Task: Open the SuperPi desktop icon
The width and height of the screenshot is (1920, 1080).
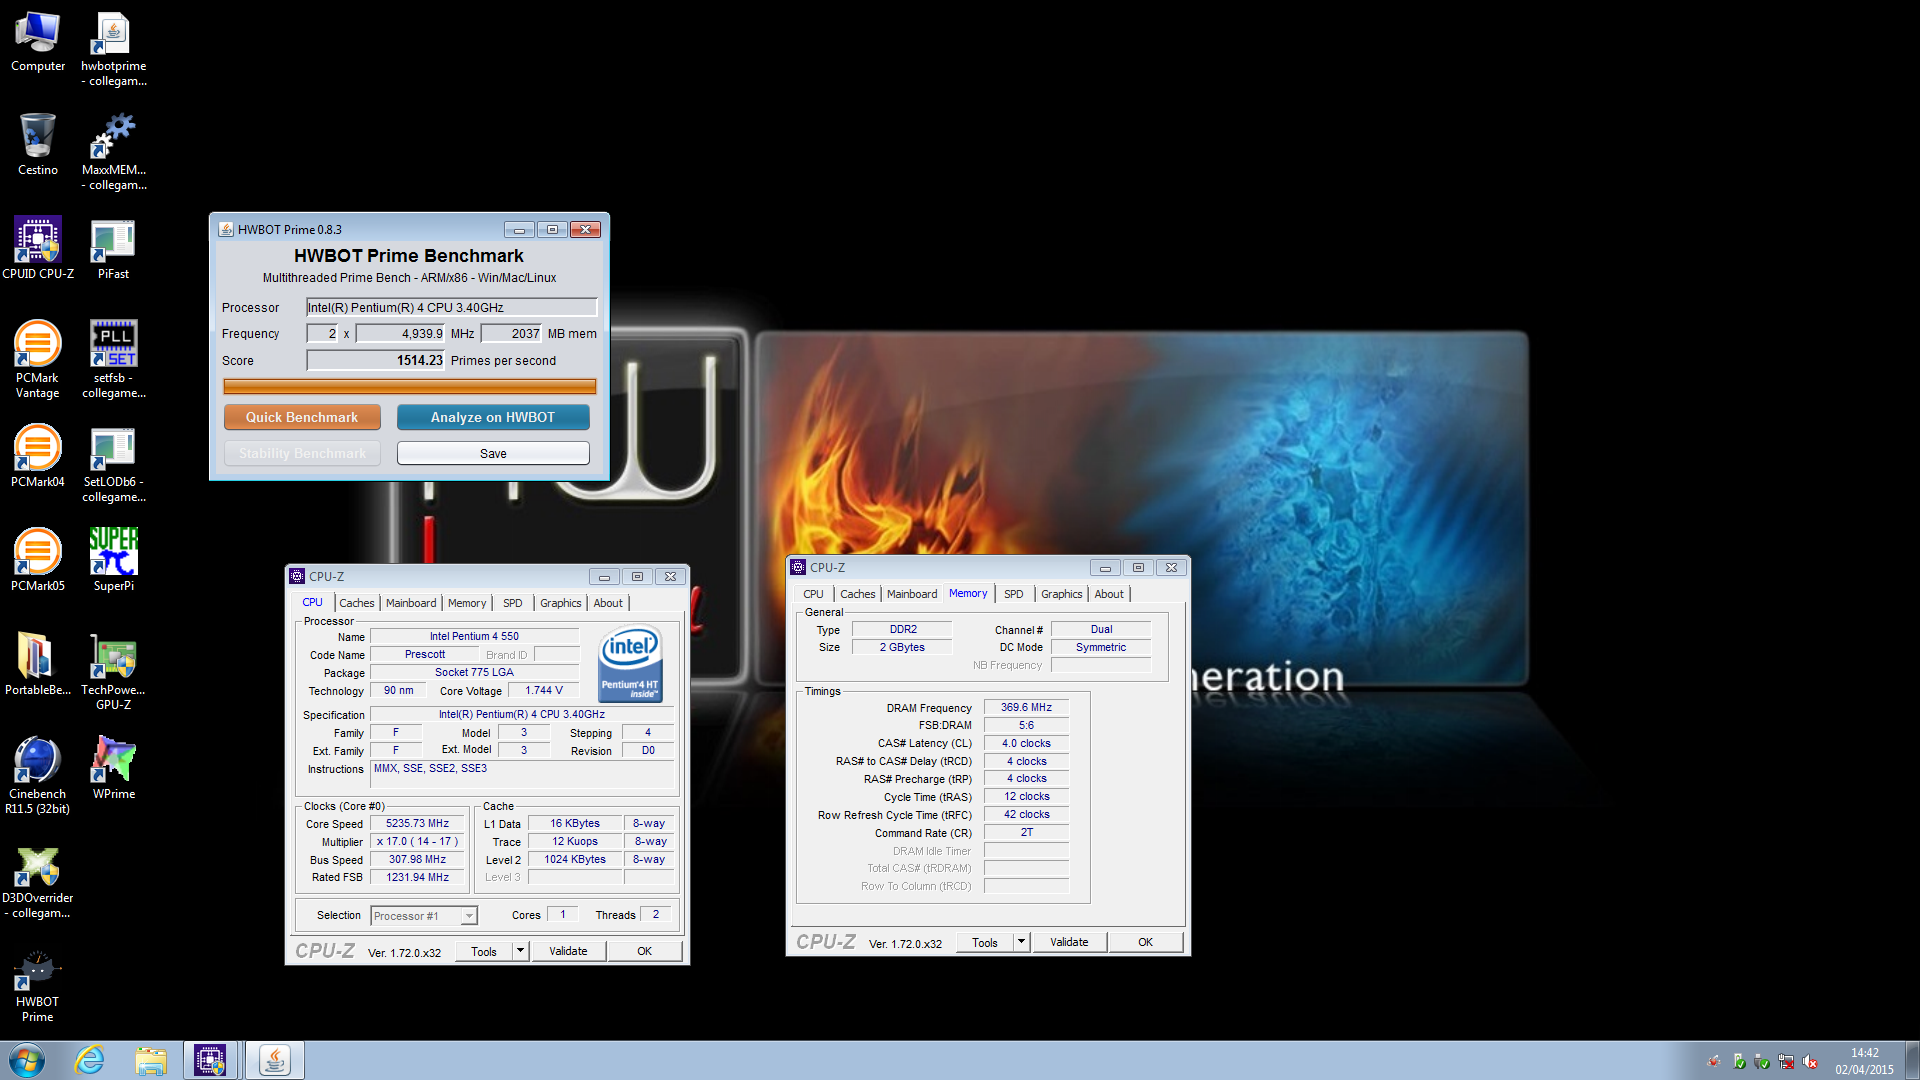Action: coord(113,561)
